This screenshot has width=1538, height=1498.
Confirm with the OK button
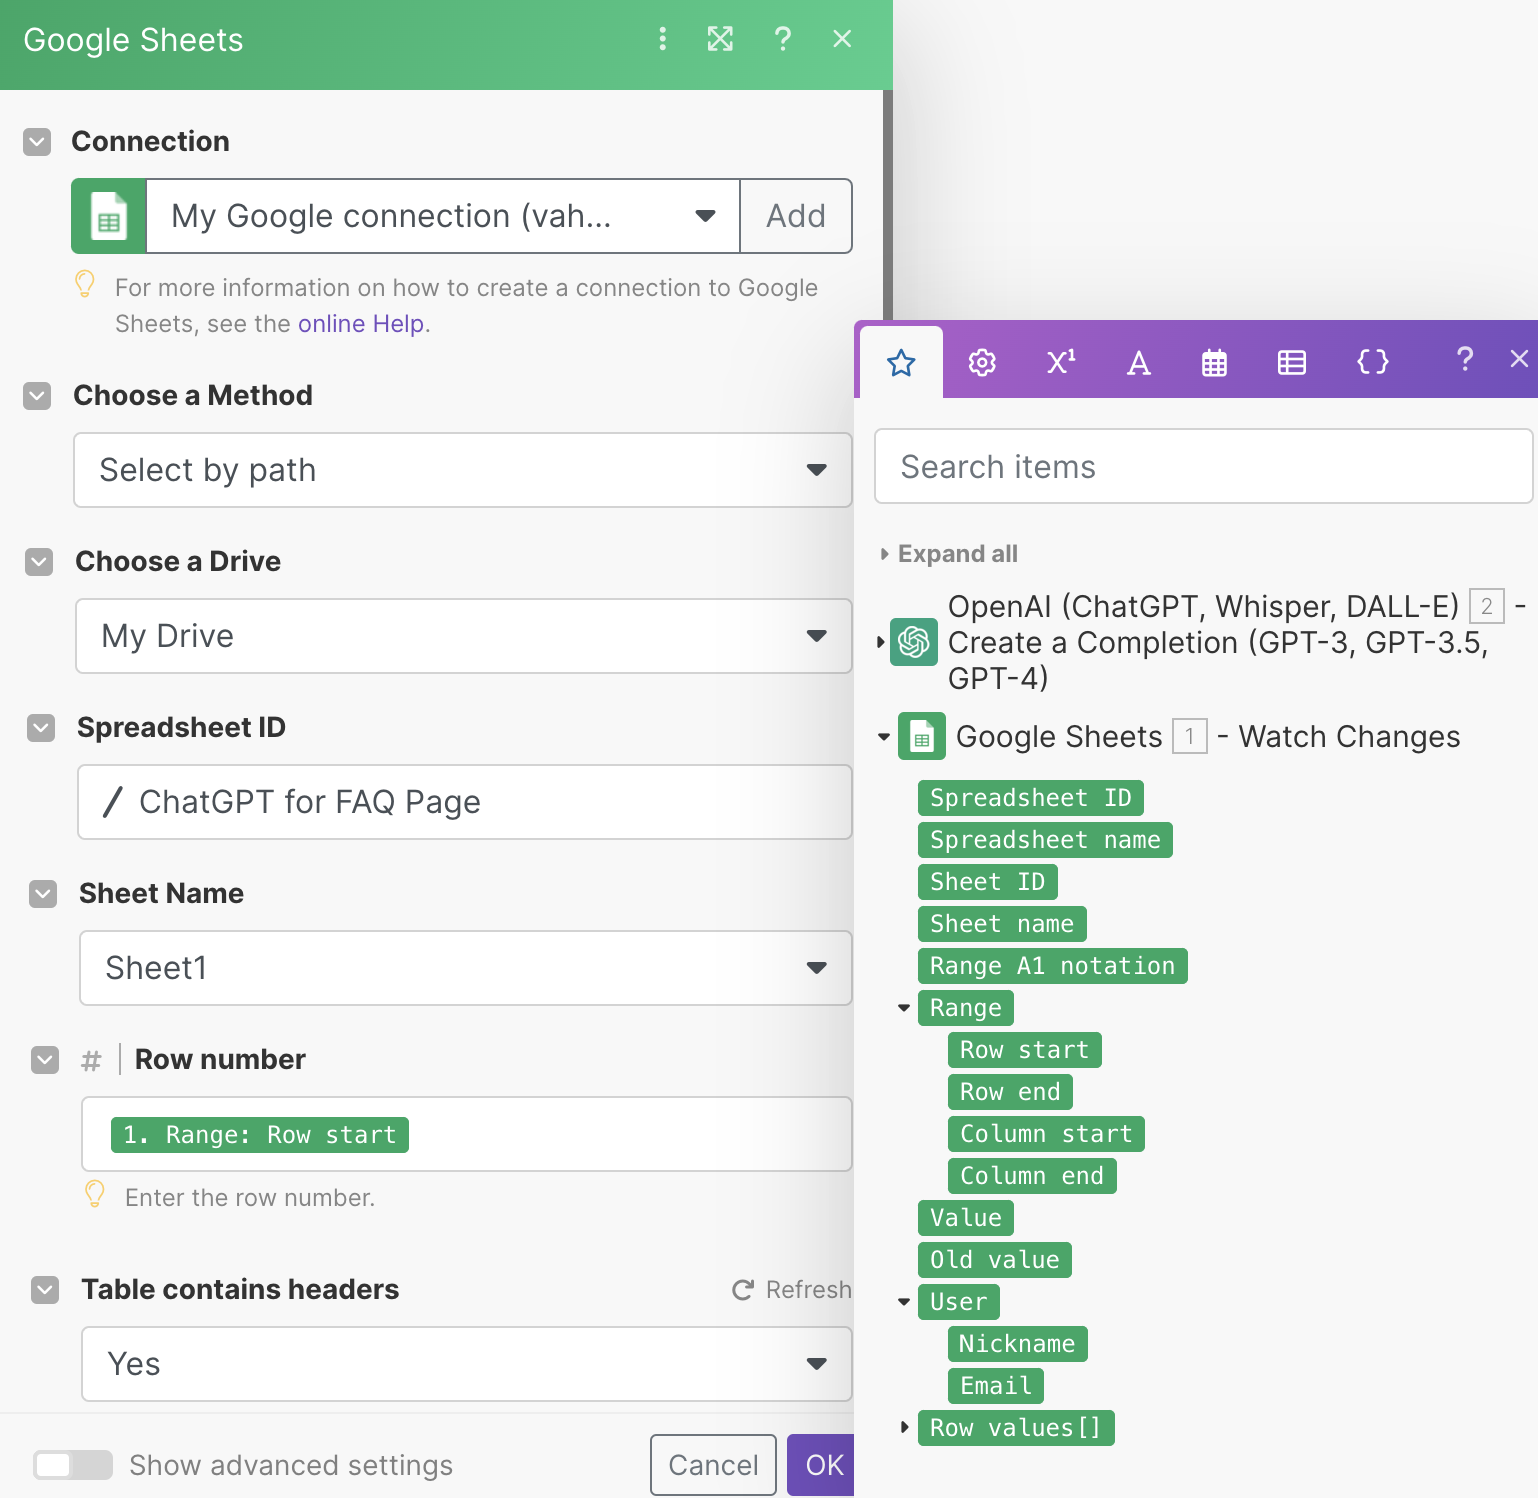(822, 1465)
